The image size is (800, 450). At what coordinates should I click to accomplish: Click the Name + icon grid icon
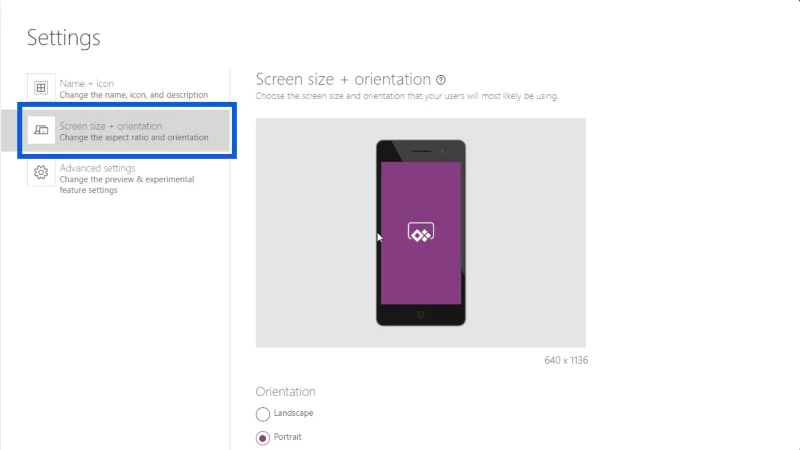coord(41,88)
